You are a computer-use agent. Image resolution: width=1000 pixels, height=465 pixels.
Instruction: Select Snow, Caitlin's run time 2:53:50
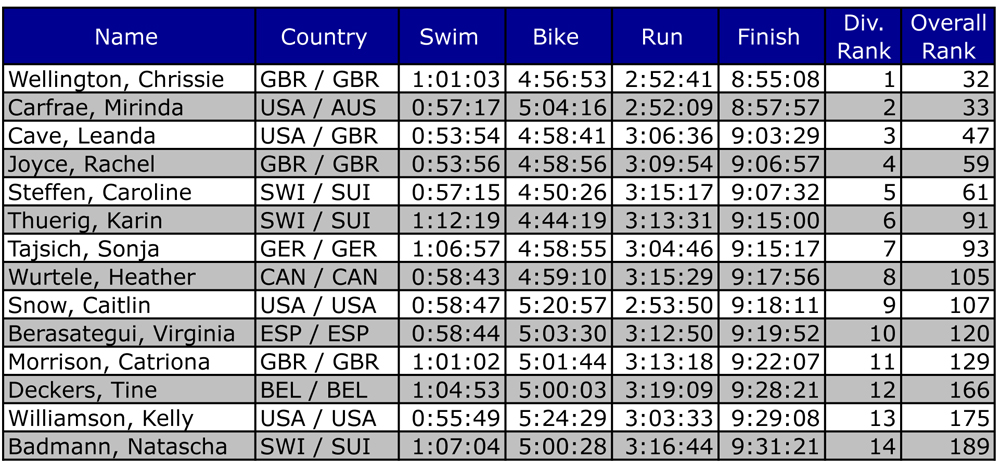coord(665,304)
